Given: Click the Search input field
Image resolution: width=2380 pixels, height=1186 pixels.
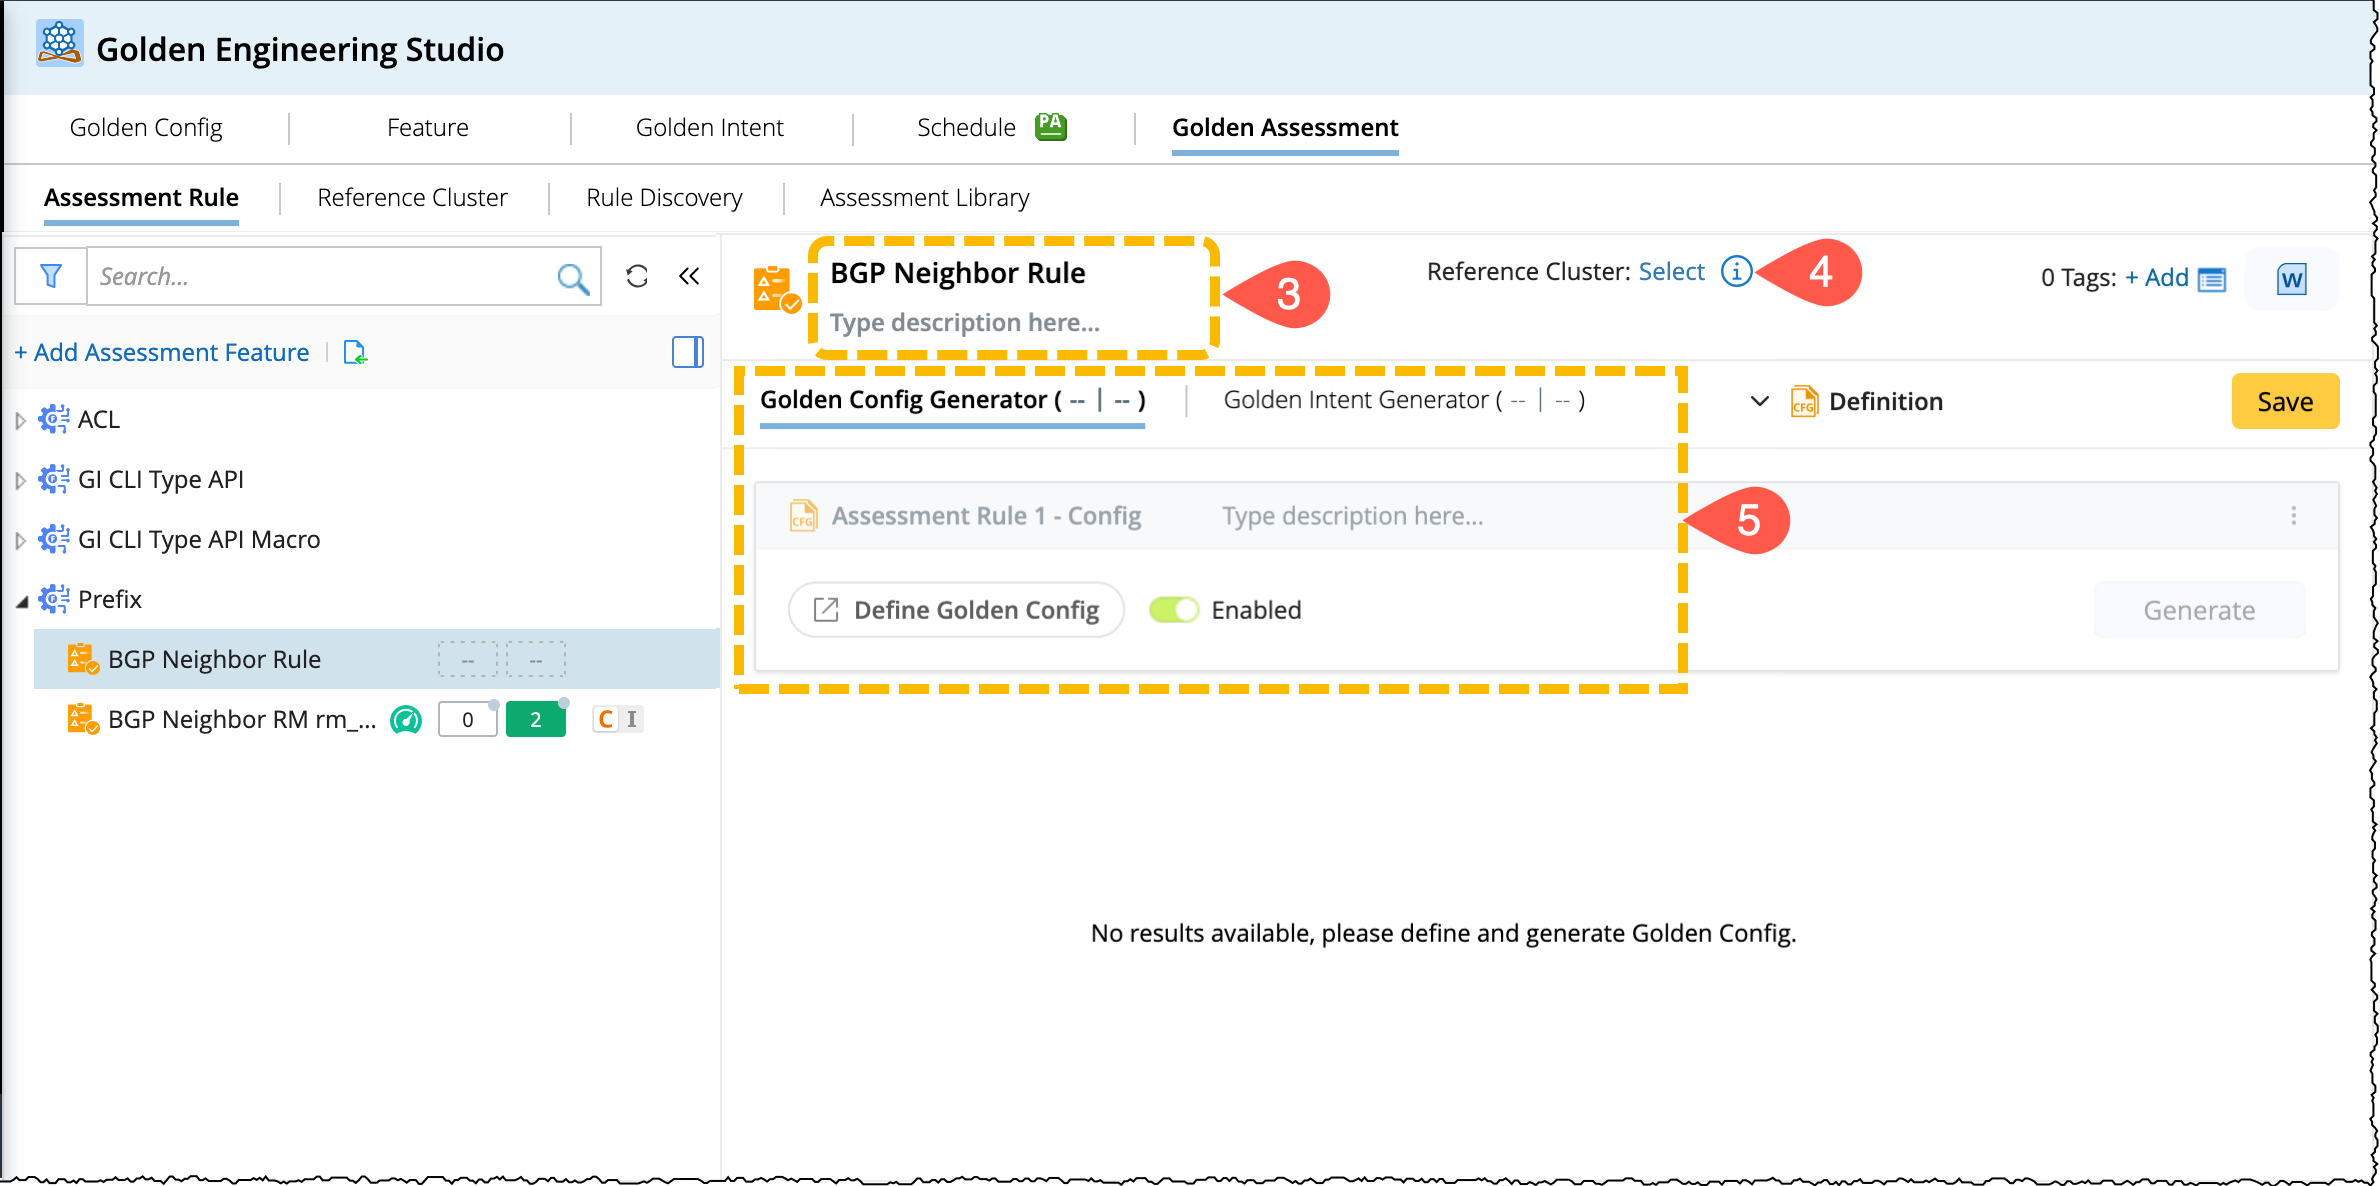Looking at the screenshot, I should click(320, 276).
